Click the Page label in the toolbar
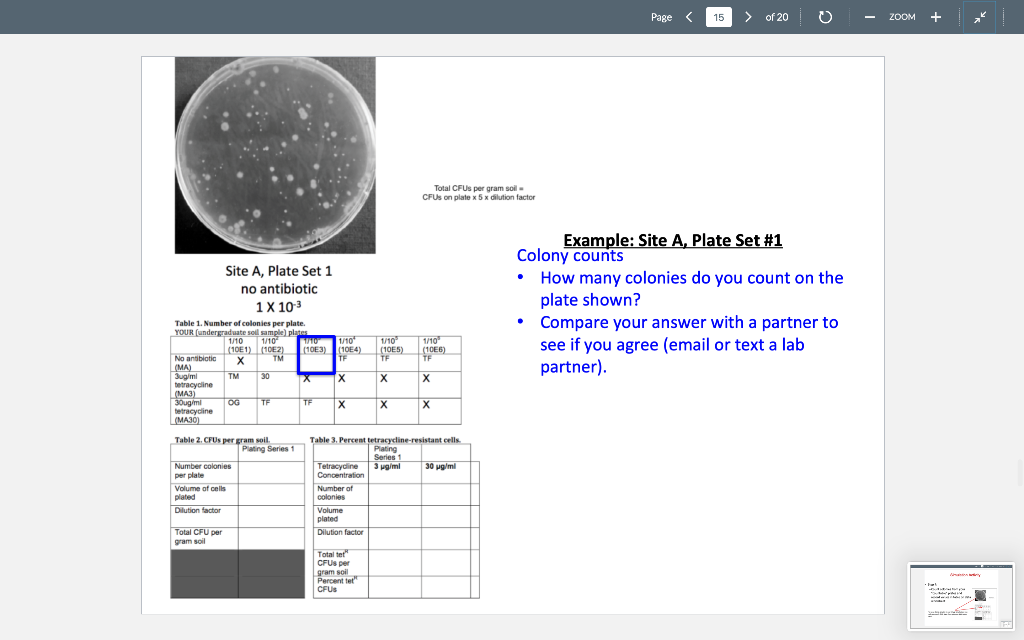This screenshot has width=1024, height=640. click(662, 16)
